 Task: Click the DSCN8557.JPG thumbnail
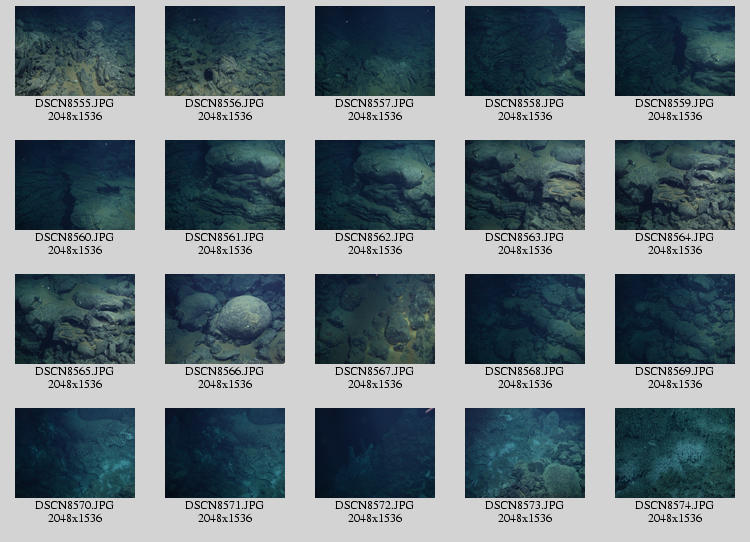pyautogui.click(x=375, y=51)
